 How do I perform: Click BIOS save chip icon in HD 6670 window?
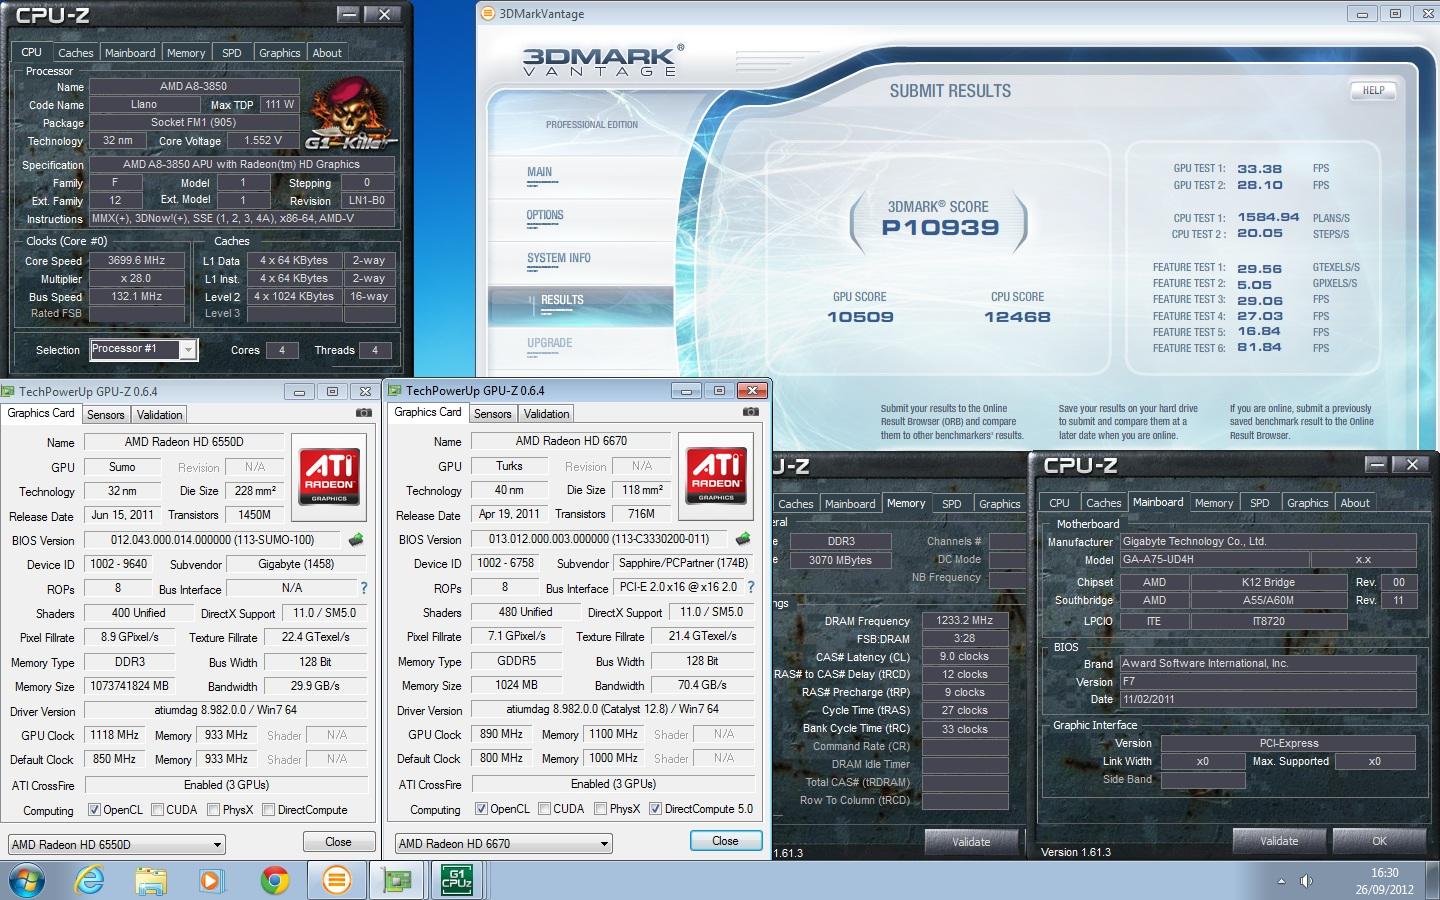point(743,539)
